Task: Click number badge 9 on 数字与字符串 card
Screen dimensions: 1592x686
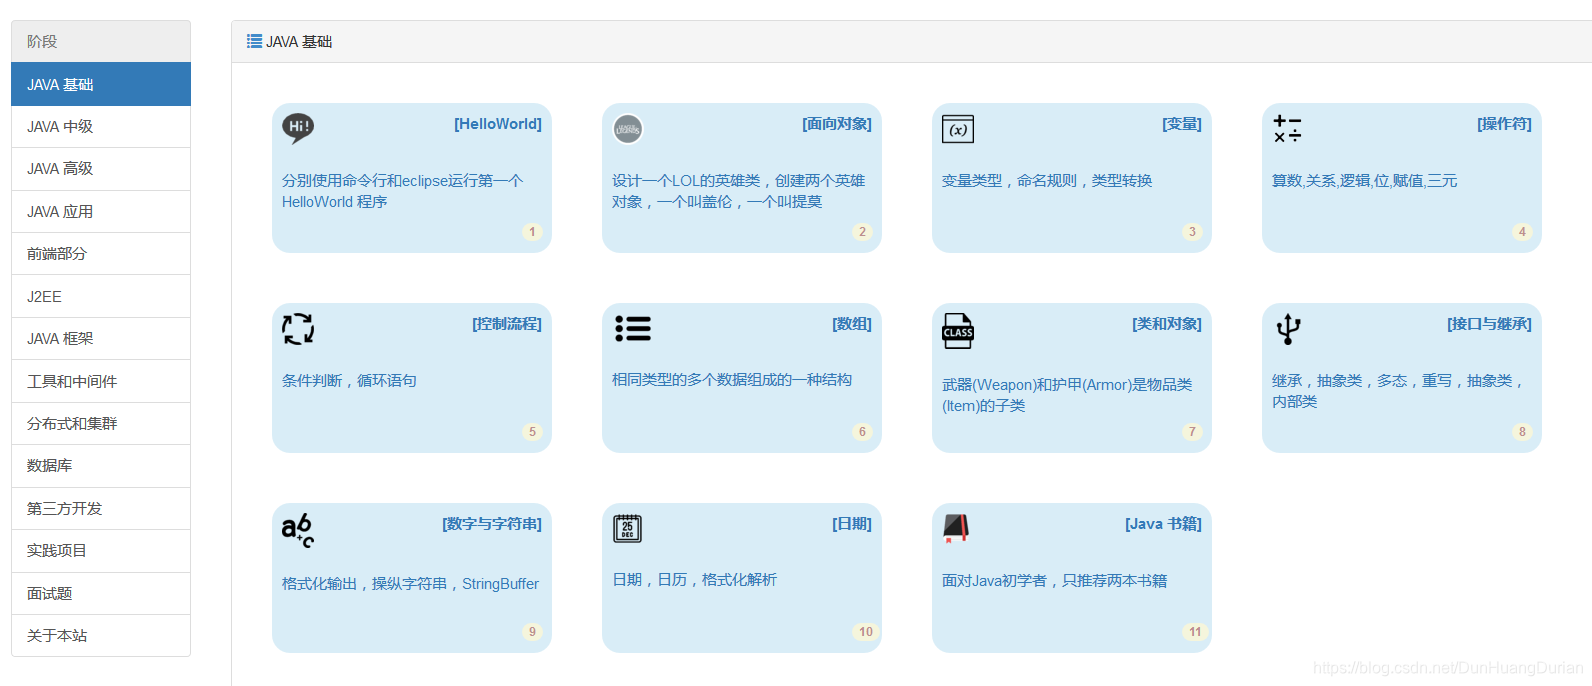Action: click(x=532, y=632)
